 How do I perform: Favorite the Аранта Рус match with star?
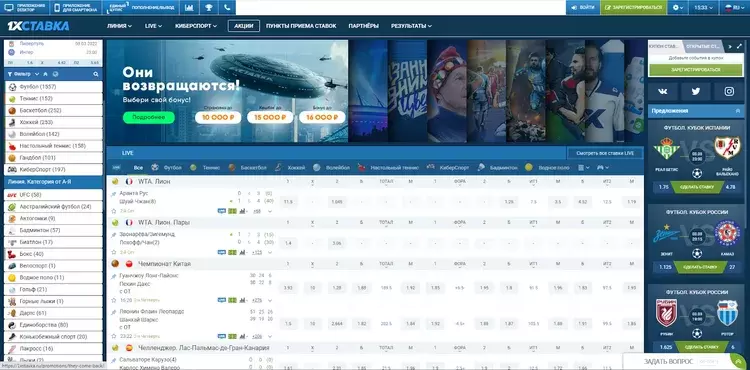click(x=114, y=210)
